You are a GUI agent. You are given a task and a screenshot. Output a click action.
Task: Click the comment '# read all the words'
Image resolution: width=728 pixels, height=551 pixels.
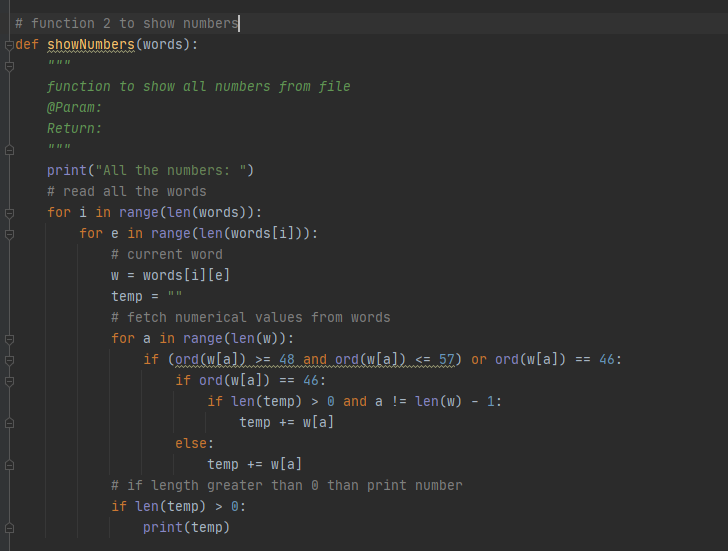click(x=127, y=191)
